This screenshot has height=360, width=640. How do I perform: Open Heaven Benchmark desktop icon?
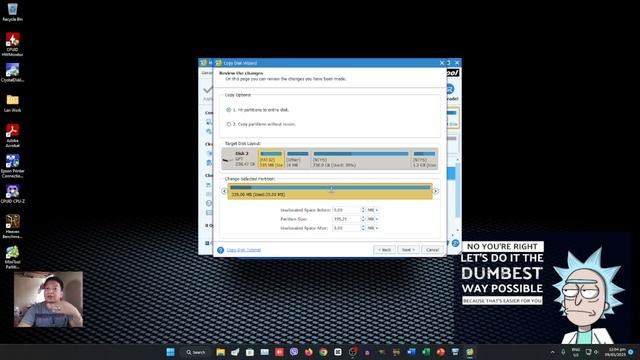pos(13,226)
